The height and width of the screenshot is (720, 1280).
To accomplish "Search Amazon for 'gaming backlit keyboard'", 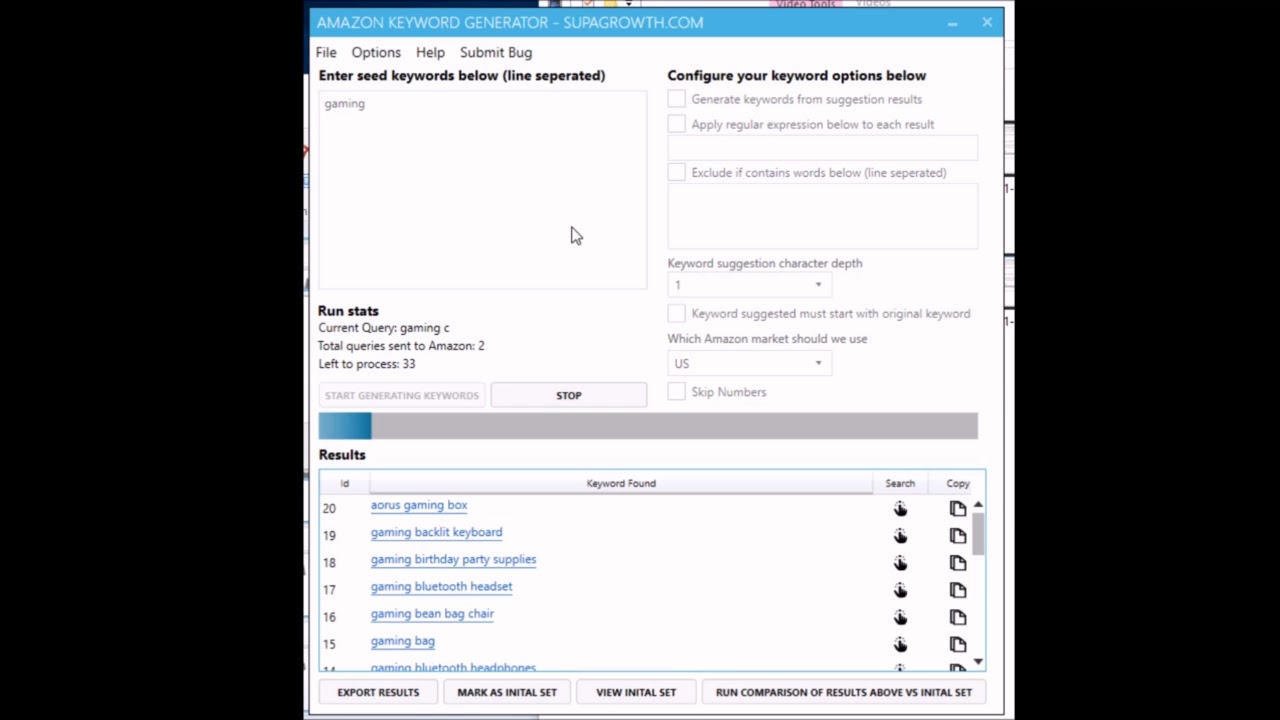I will click(900, 536).
